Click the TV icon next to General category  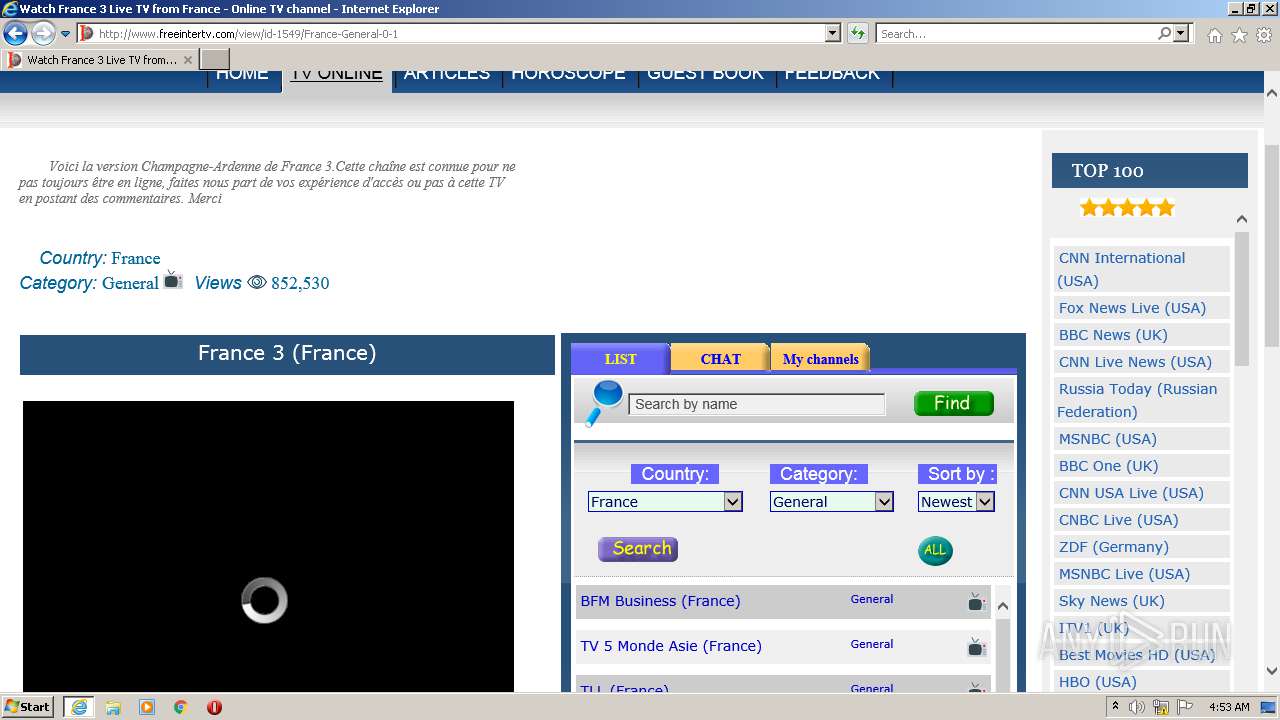[173, 279]
